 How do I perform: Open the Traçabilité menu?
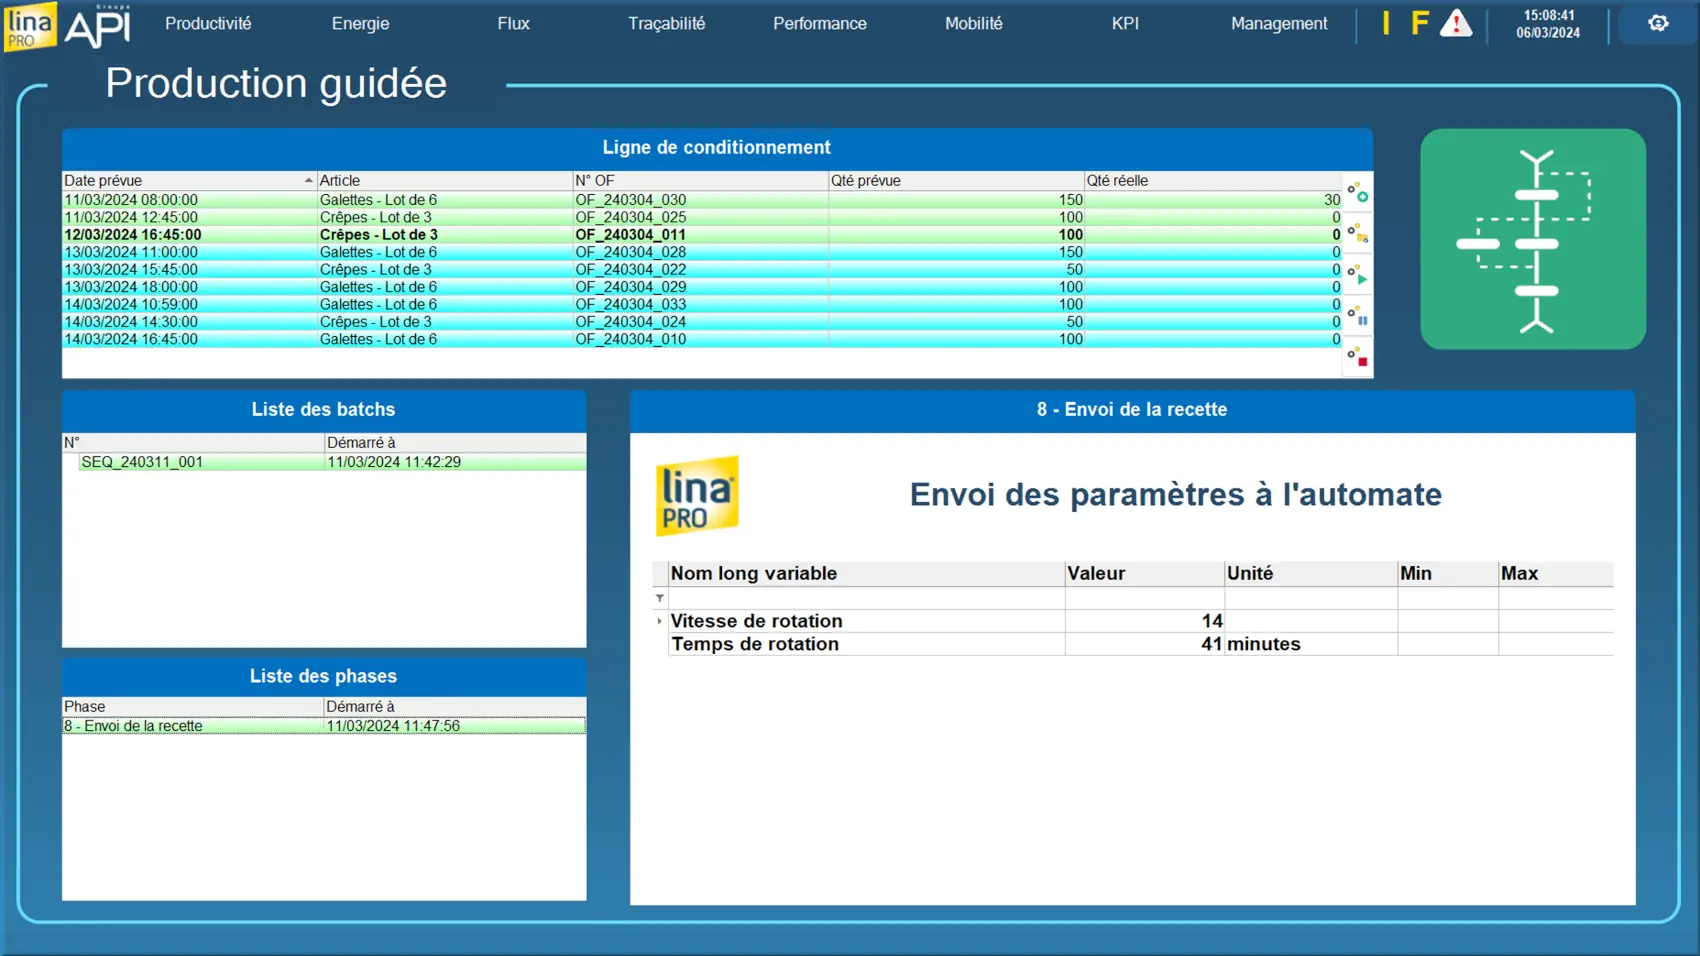666,24
